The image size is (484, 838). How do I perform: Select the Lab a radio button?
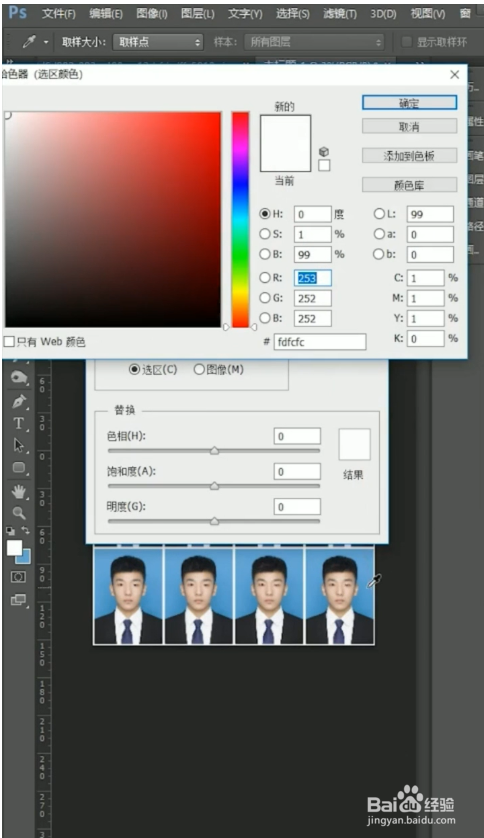(379, 234)
